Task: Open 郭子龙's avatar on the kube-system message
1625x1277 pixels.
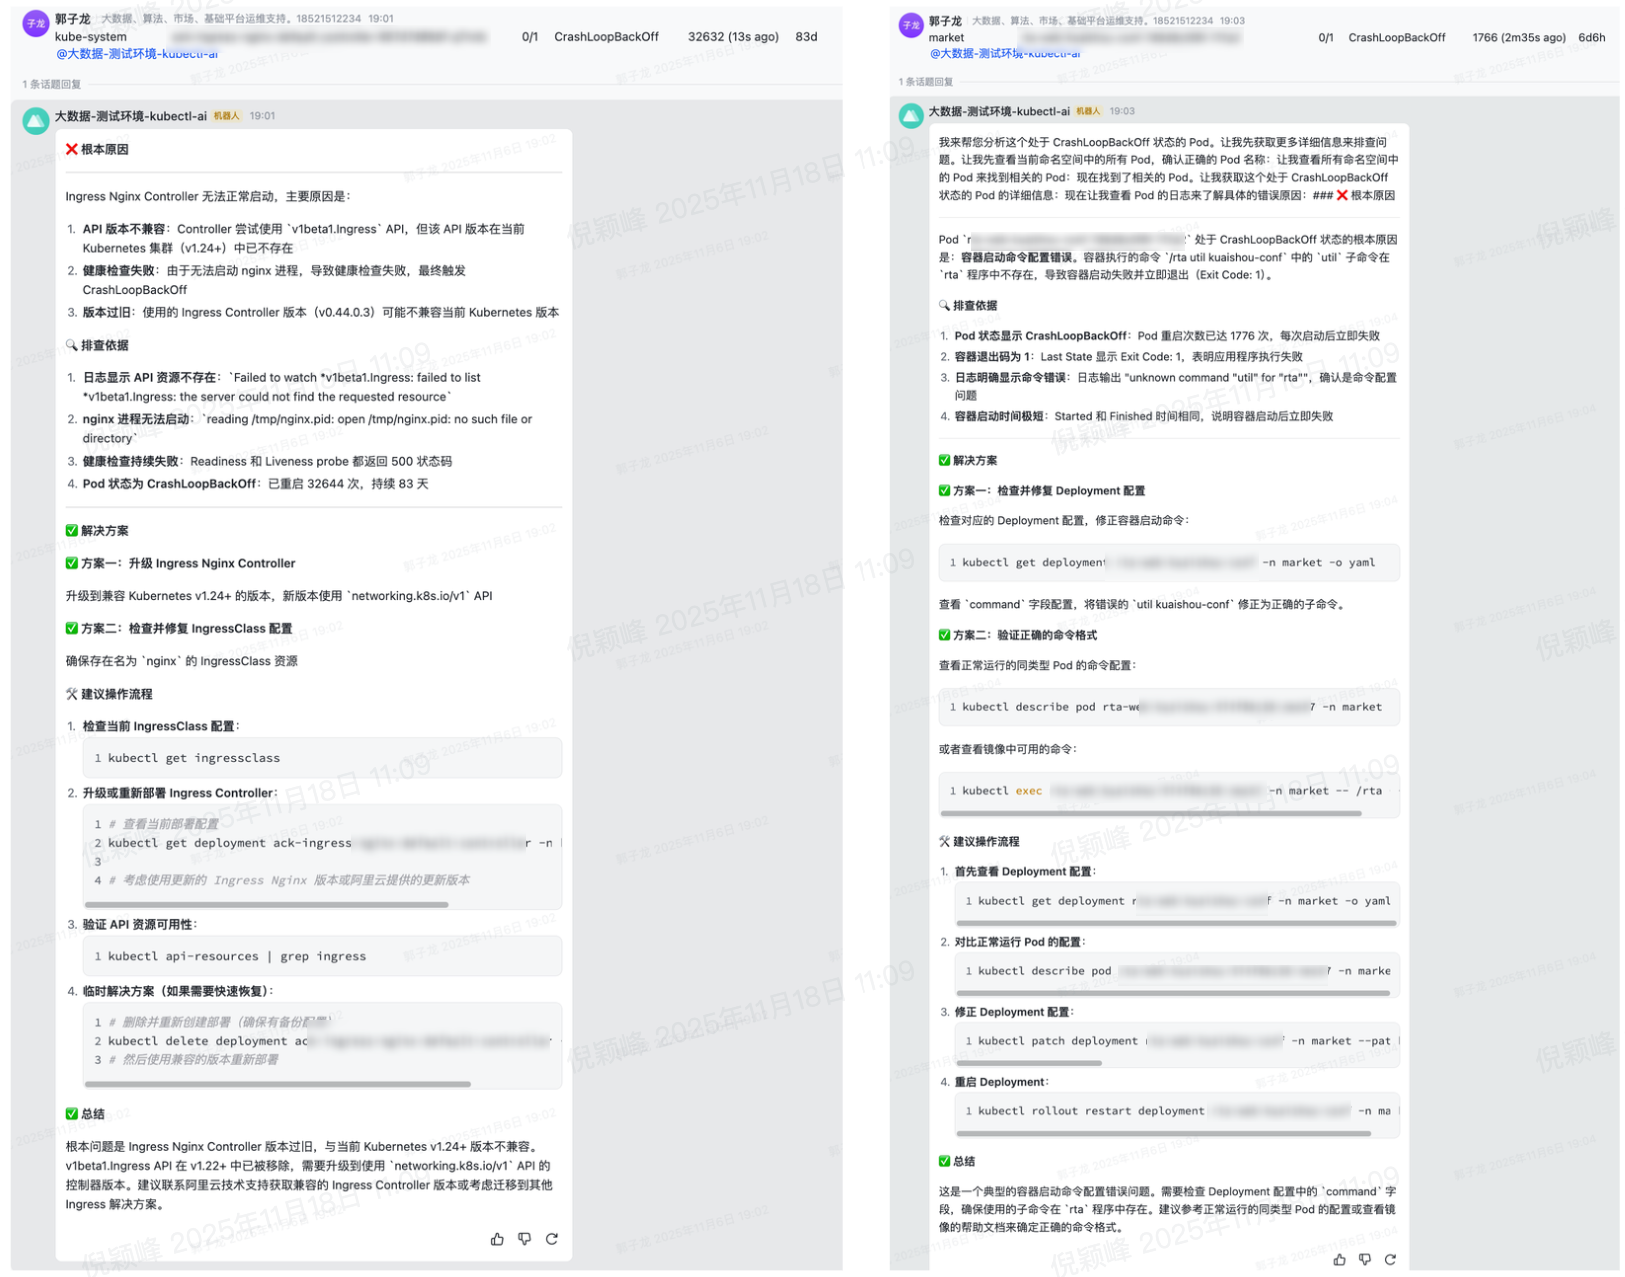Action: tap(36, 23)
